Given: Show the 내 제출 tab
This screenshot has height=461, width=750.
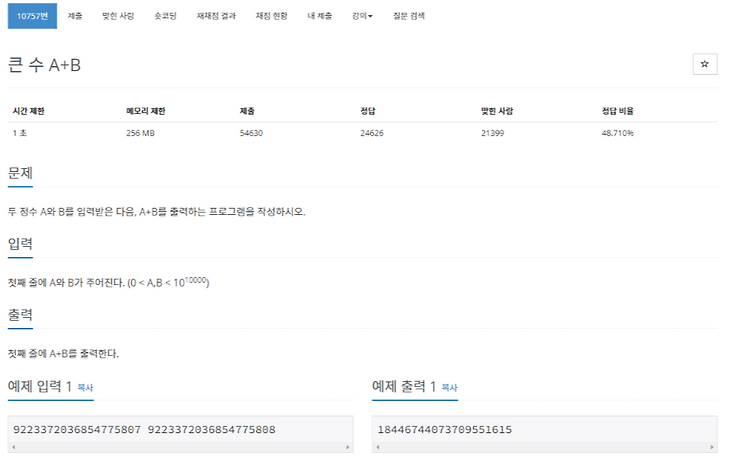Looking at the screenshot, I should (320, 16).
